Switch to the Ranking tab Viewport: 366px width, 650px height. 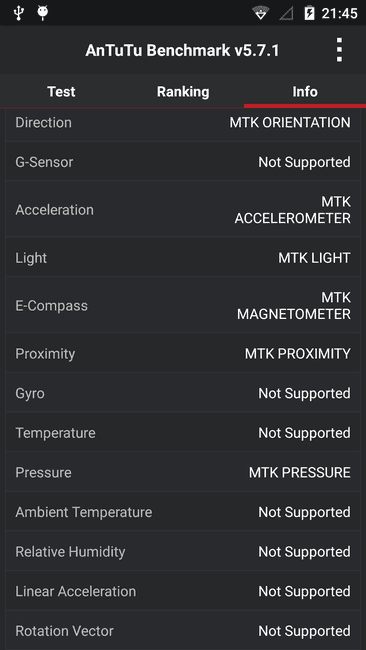click(183, 92)
